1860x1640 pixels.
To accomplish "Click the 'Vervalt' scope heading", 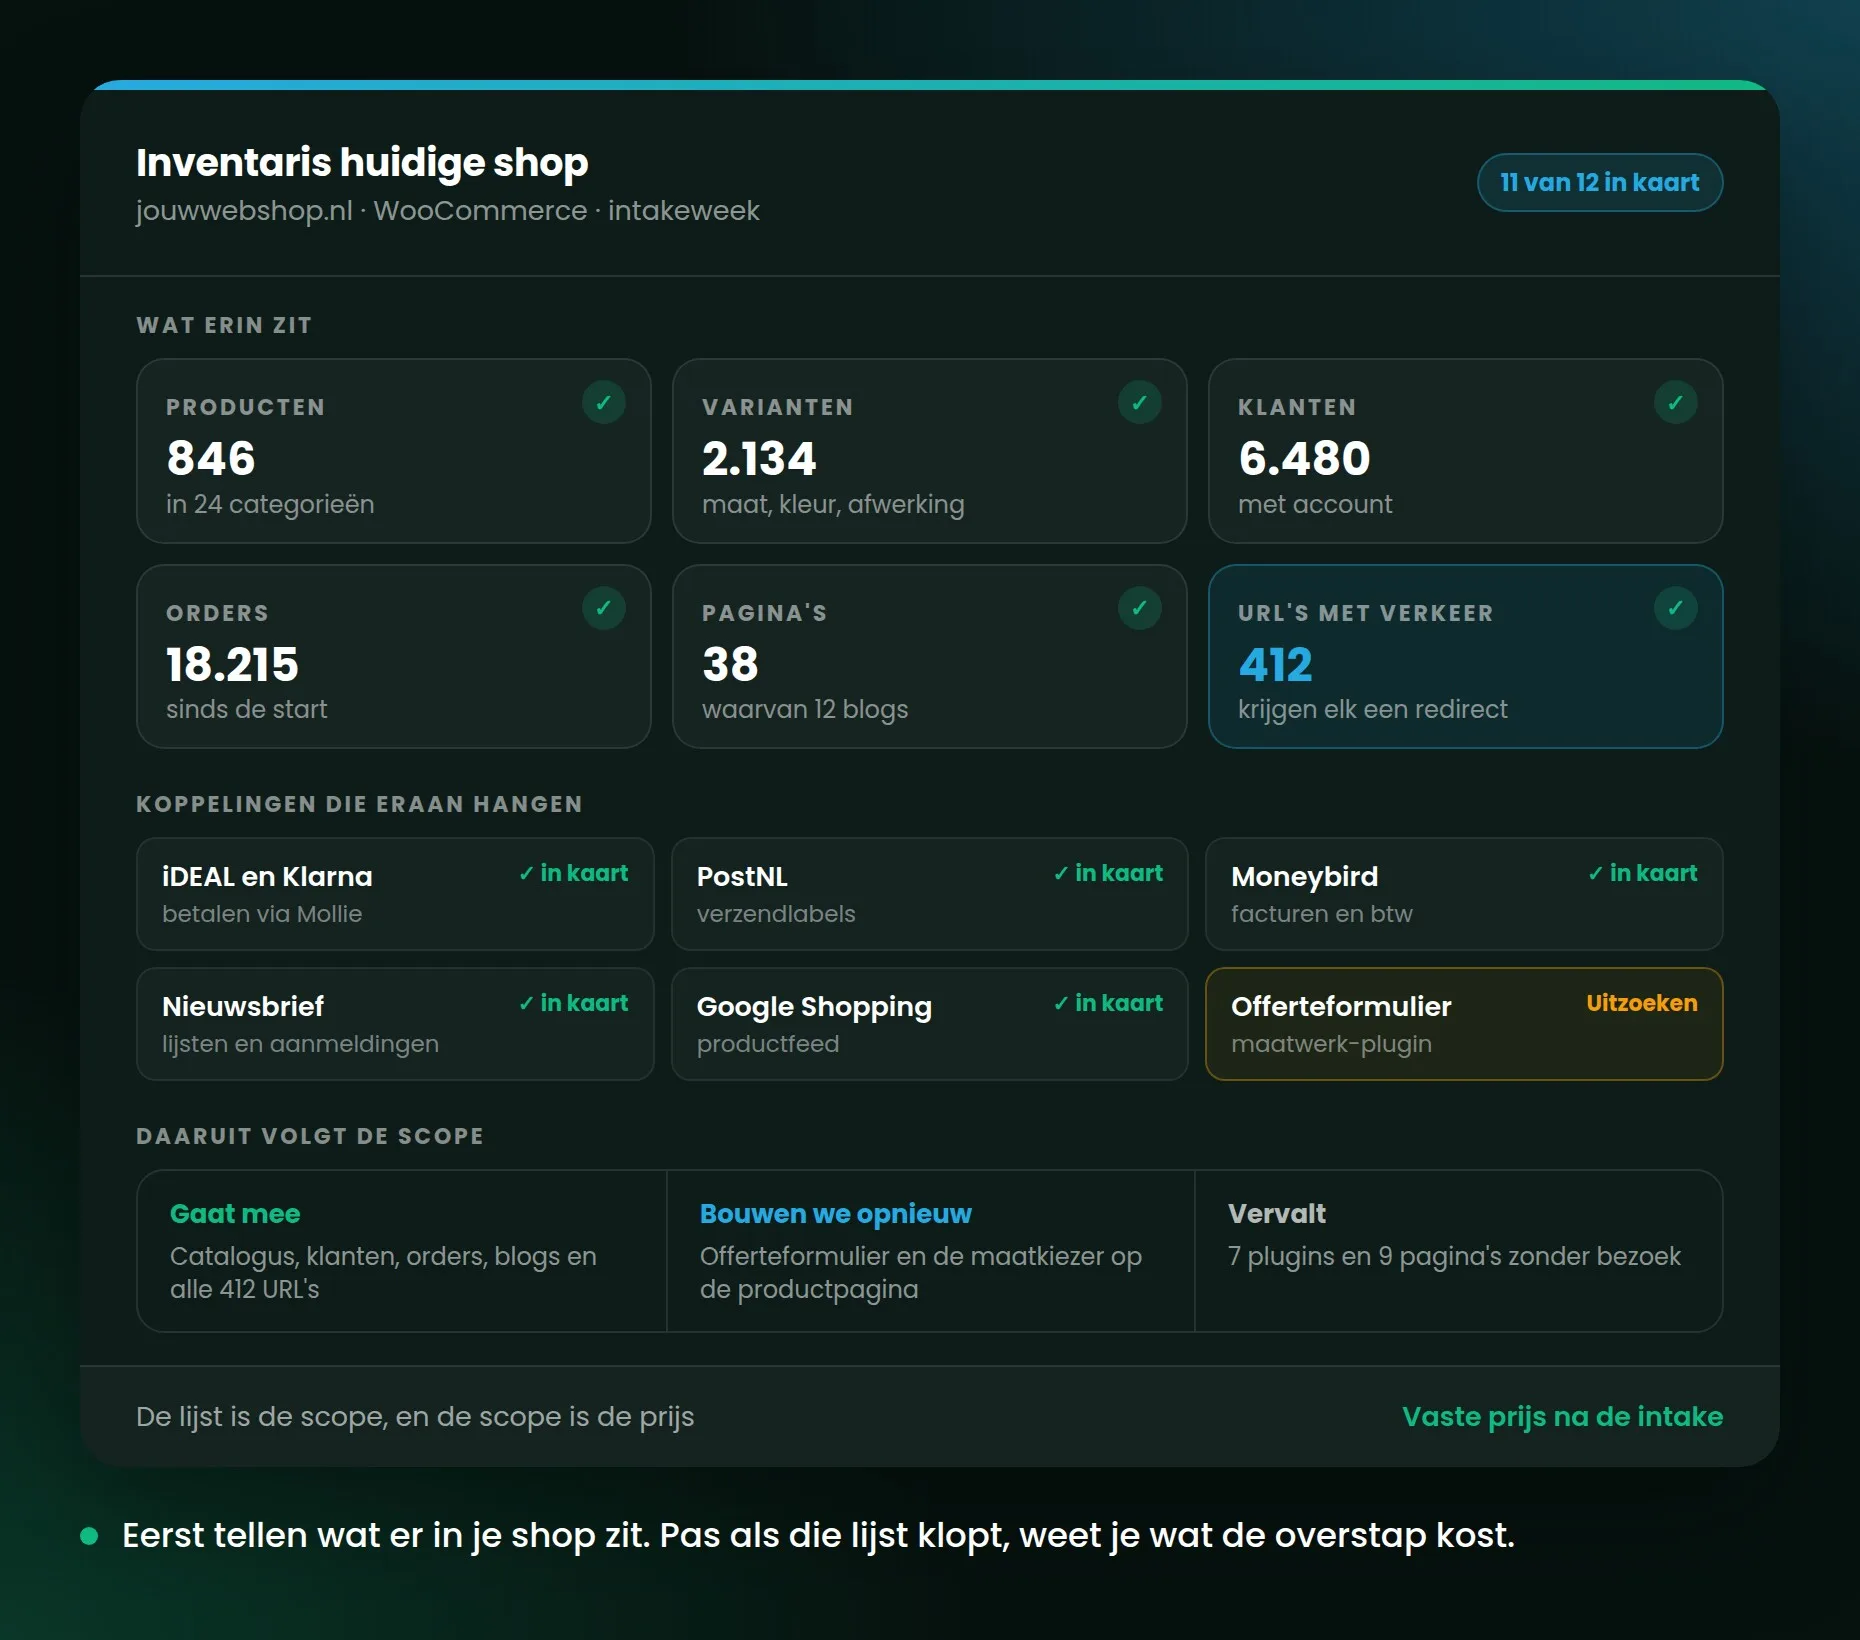I will click(x=1277, y=1213).
